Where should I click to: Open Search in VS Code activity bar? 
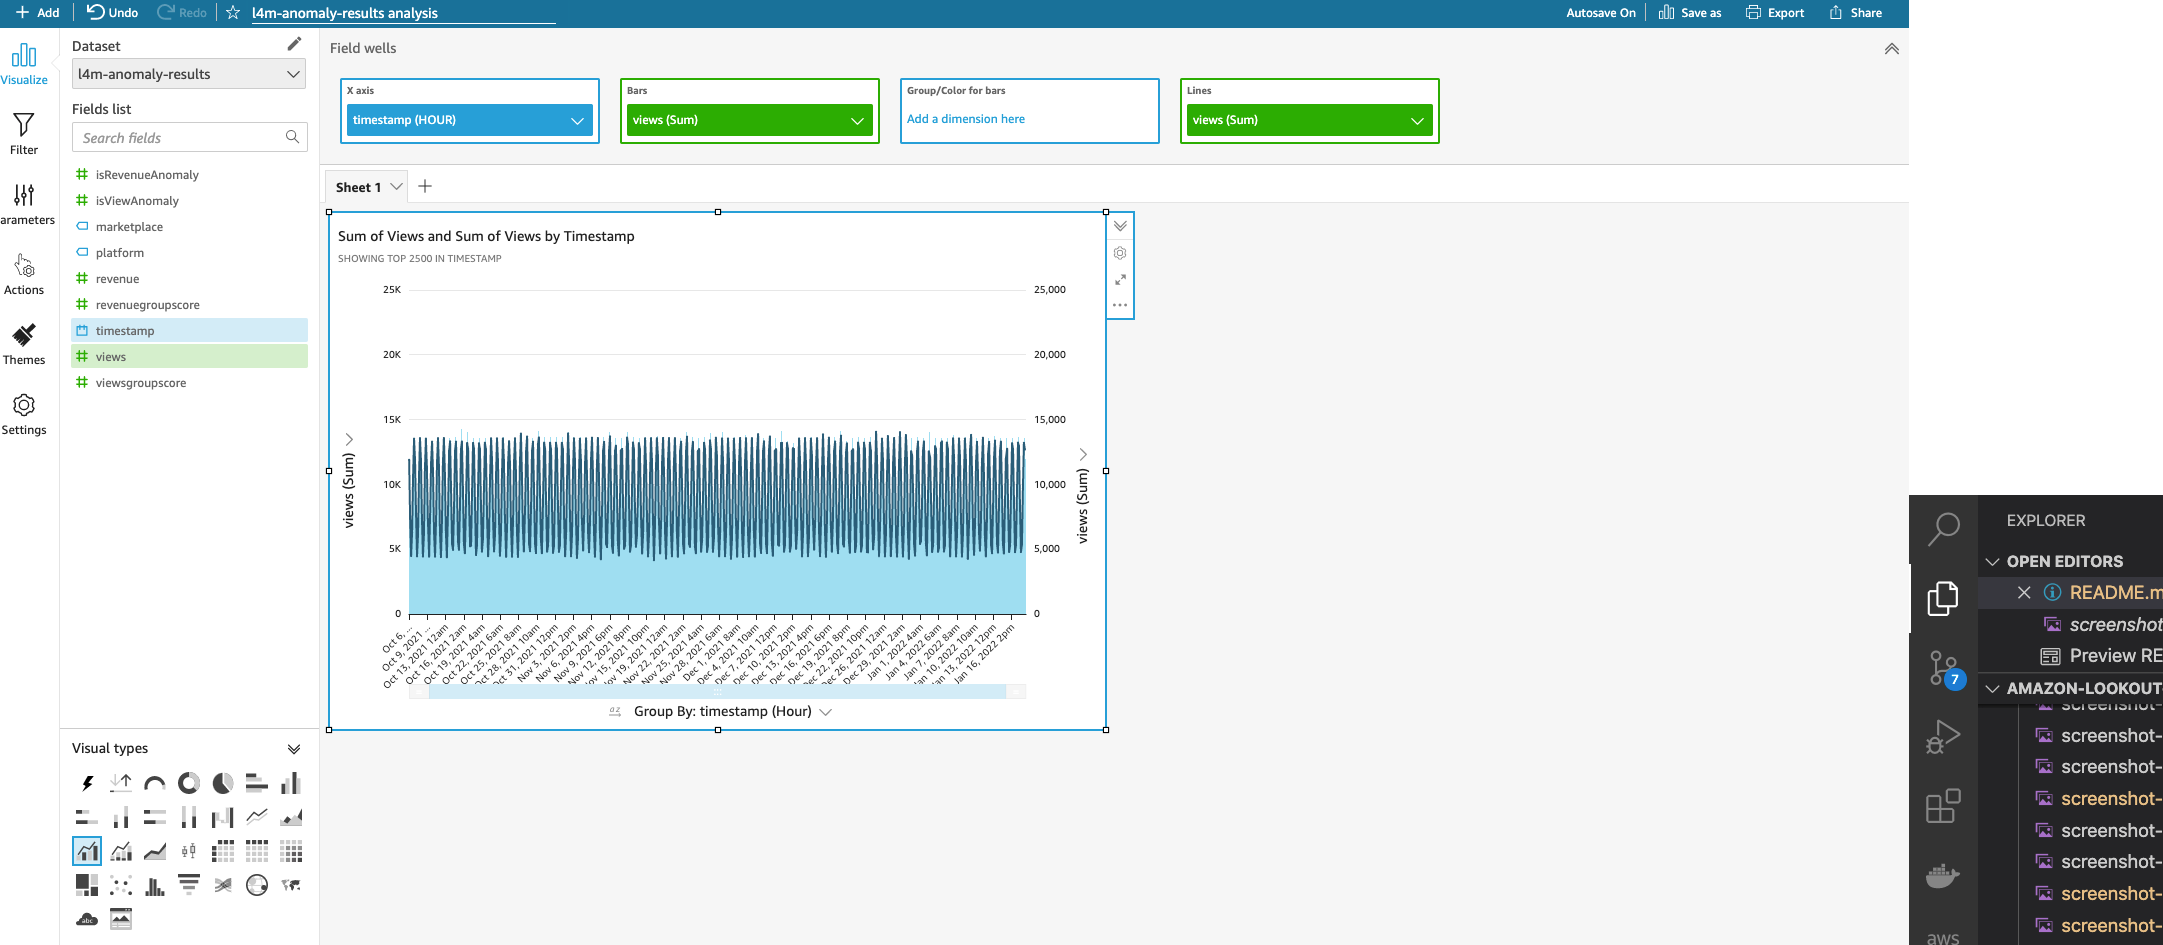[1943, 529]
